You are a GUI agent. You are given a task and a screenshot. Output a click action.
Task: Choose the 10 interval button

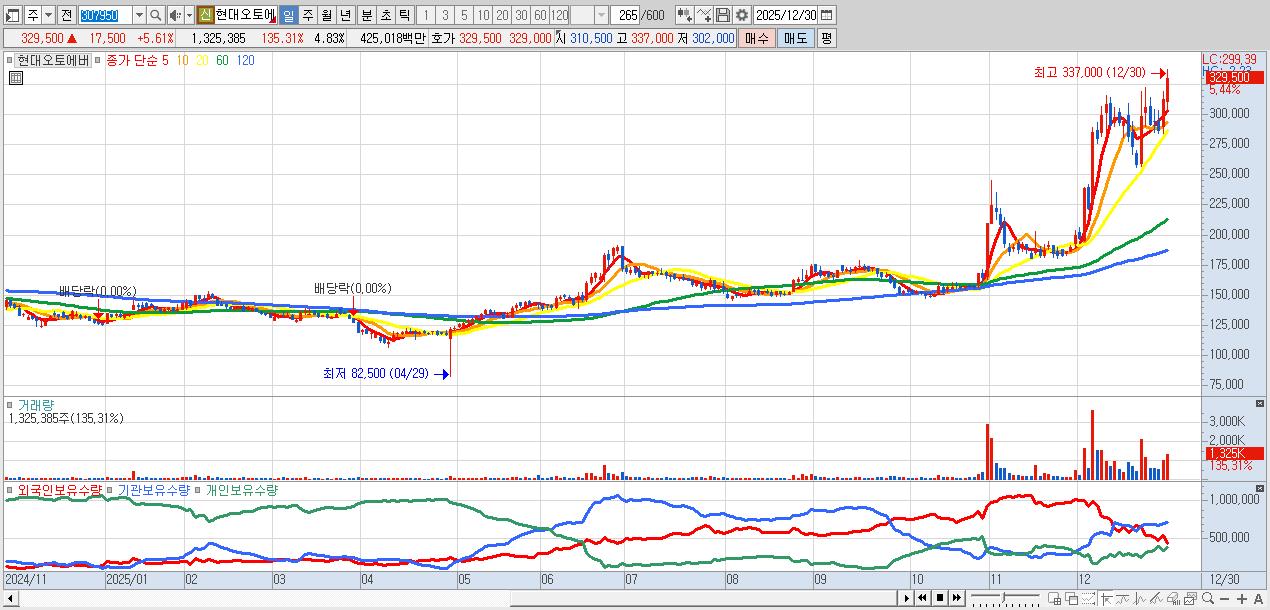(483, 15)
